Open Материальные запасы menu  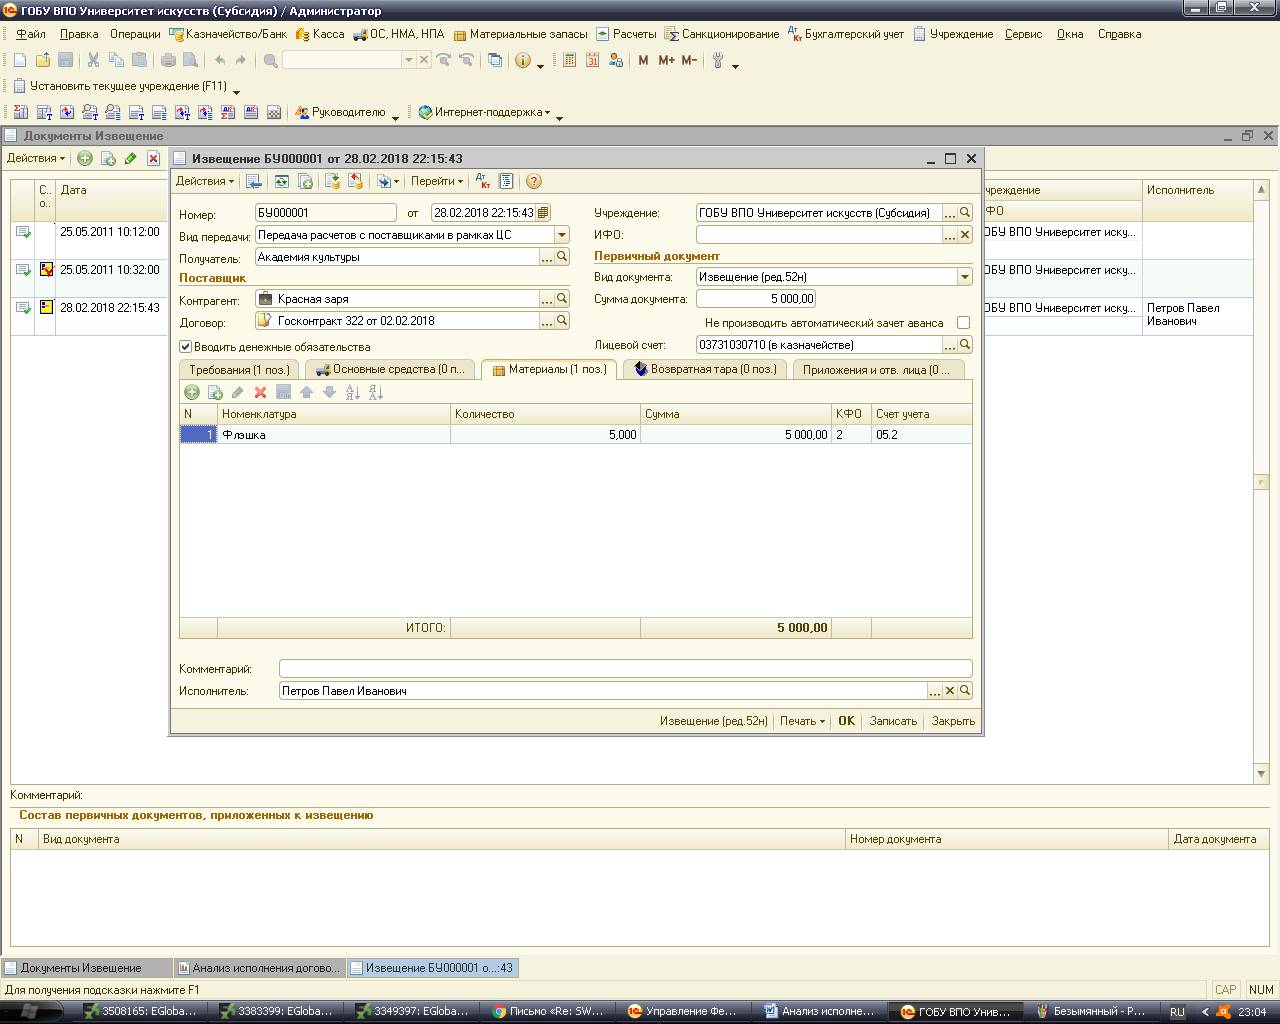click(520, 34)
